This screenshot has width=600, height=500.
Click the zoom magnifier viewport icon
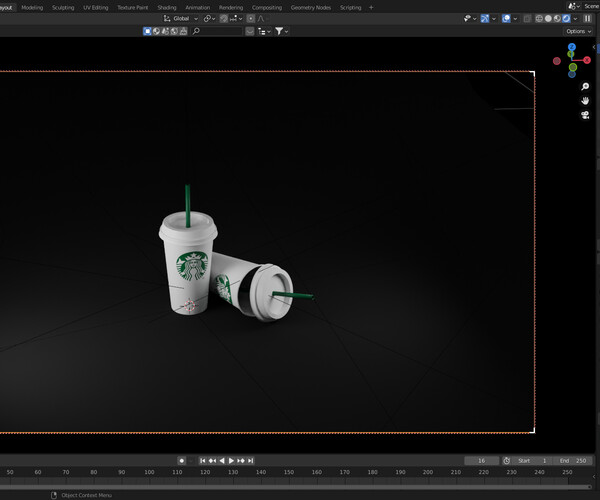[585, 86]
